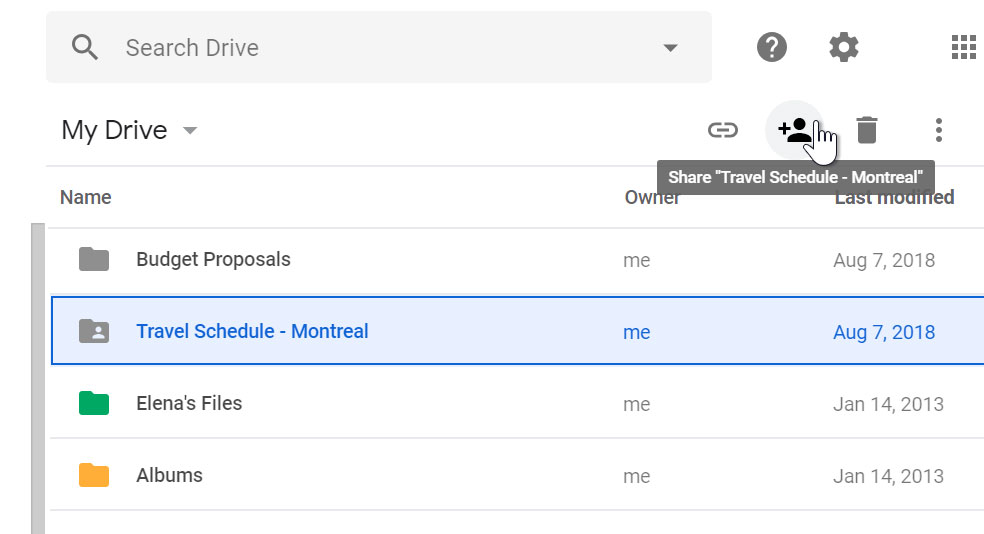Expand the search options dropdown arrow

(670, 48)
